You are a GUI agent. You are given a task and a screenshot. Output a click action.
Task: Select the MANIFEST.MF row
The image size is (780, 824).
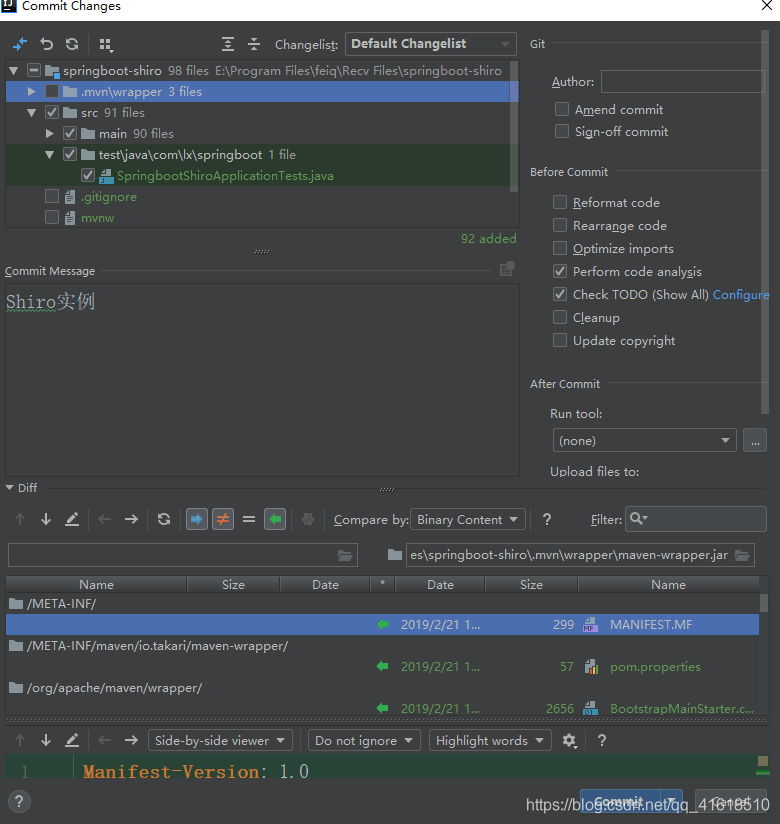382,624
